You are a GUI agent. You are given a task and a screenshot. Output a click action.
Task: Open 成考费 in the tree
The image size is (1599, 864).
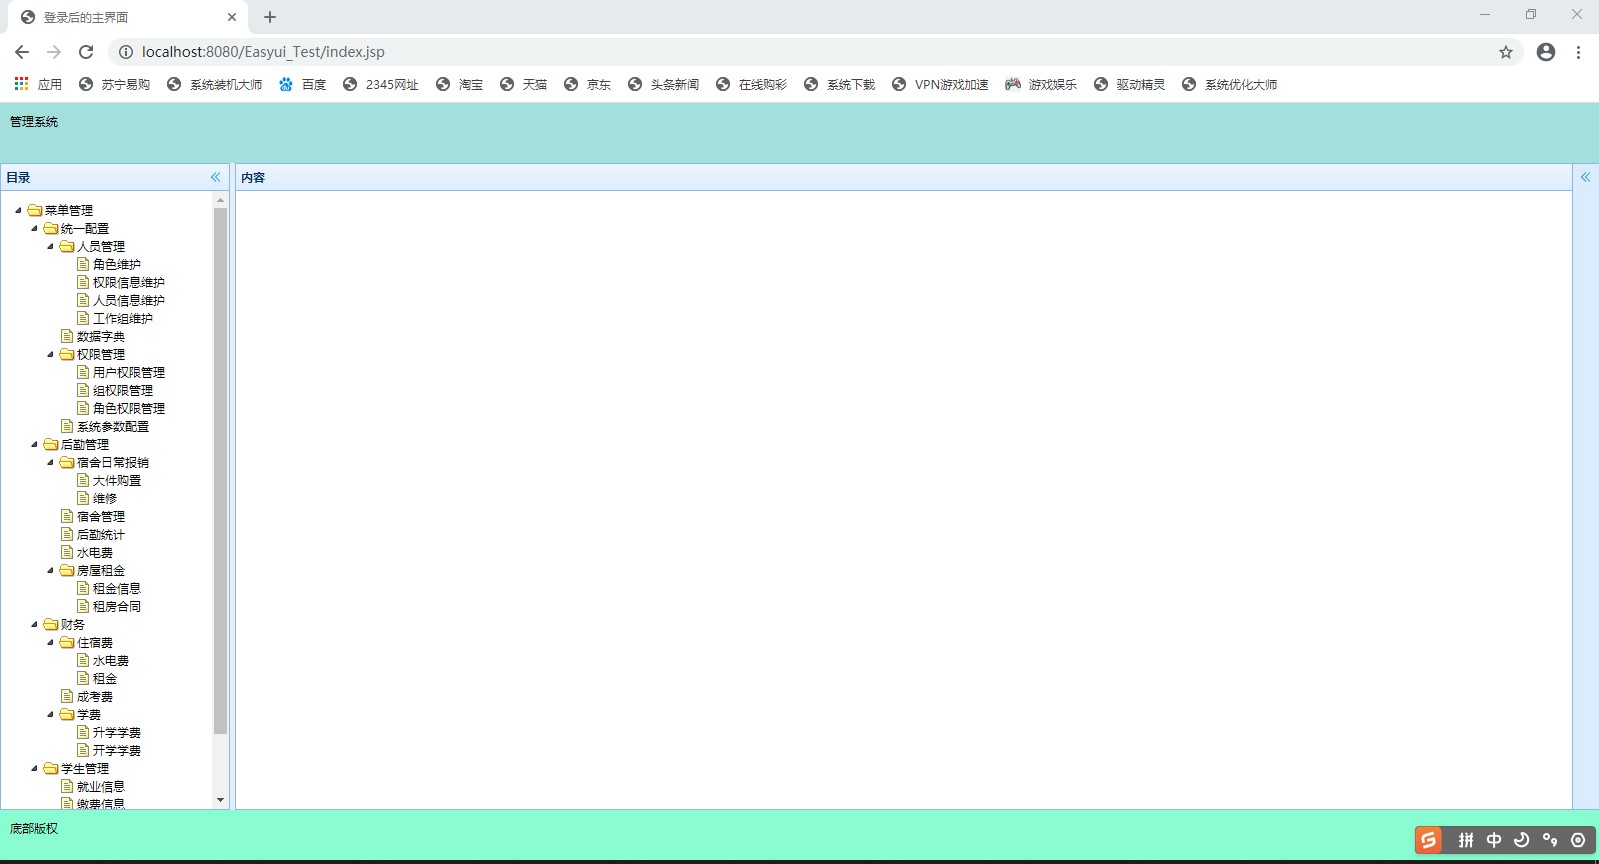(95, 696)
